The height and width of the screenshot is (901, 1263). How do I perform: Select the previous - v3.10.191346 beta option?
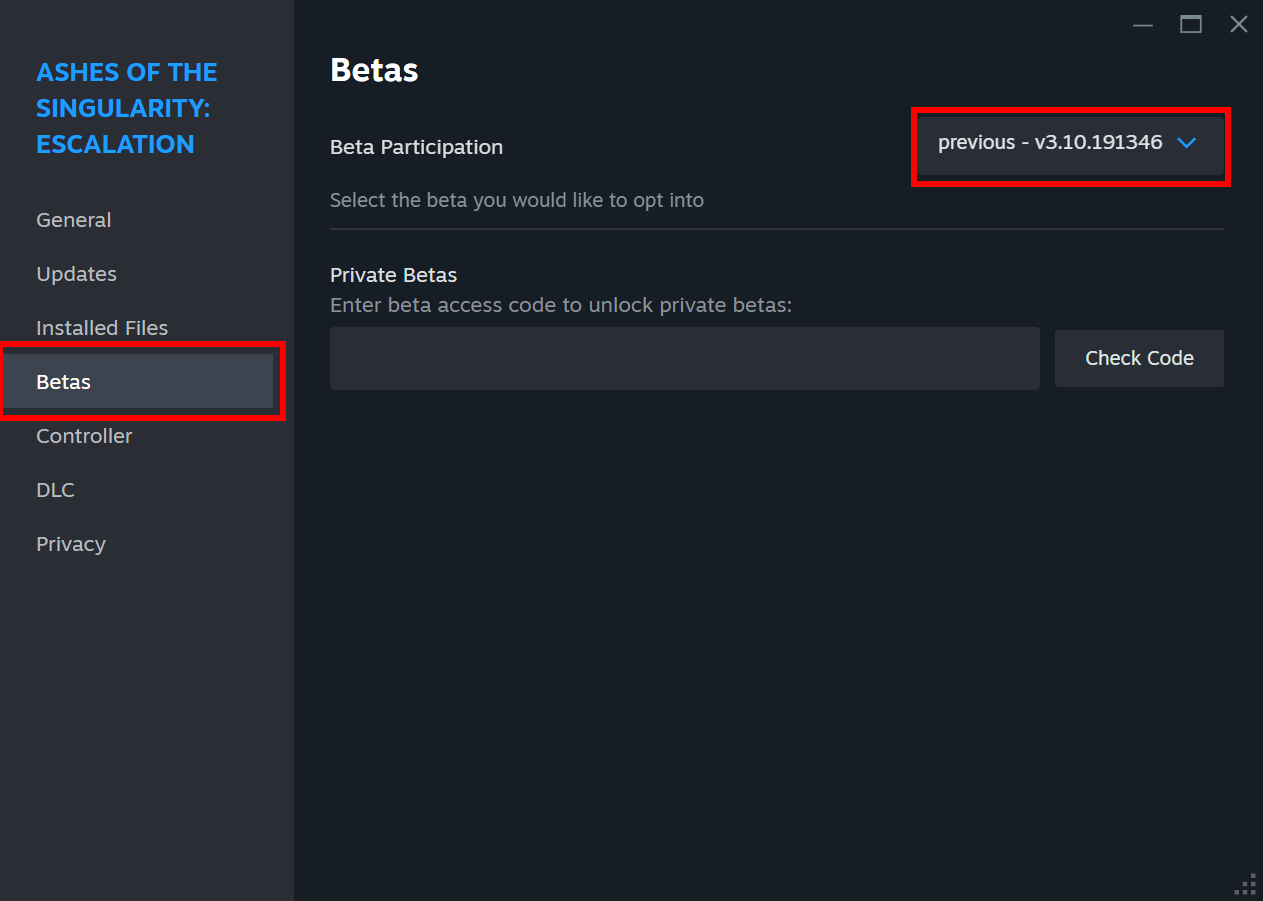(1050, 143)
